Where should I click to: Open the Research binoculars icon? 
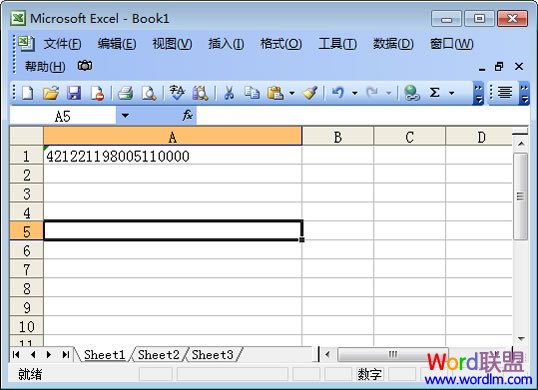200,93
